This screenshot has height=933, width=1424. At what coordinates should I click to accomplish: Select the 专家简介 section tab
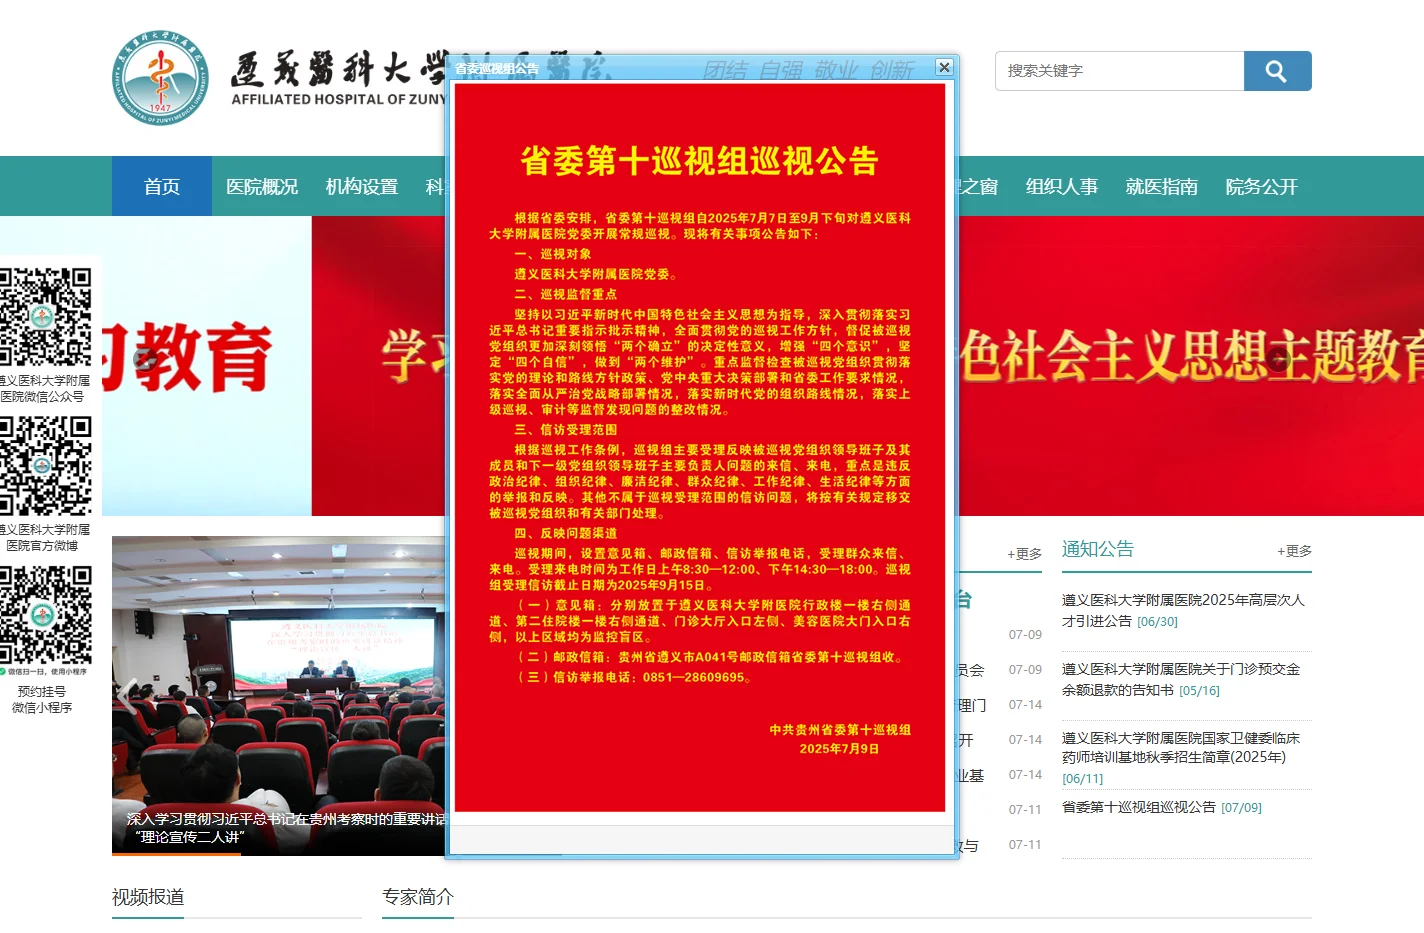(x=418, y=897)
